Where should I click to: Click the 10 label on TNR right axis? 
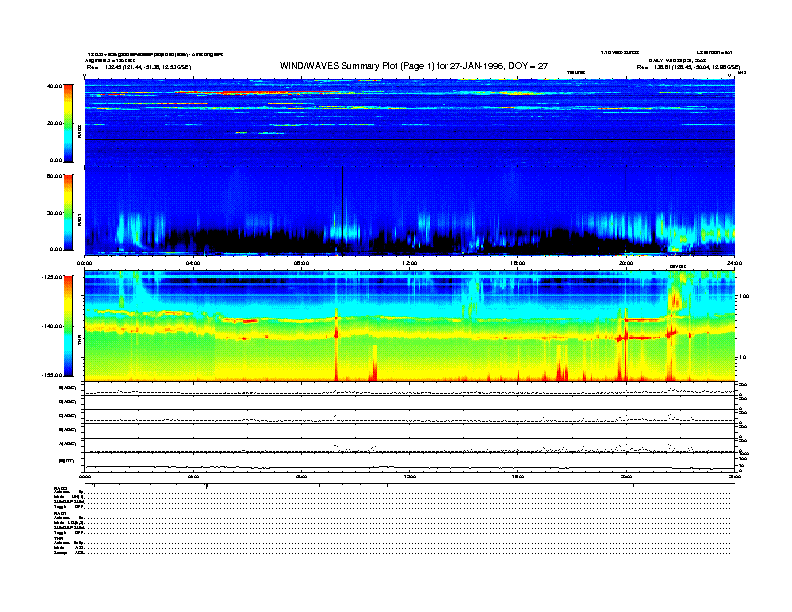(x=742, y=358)
